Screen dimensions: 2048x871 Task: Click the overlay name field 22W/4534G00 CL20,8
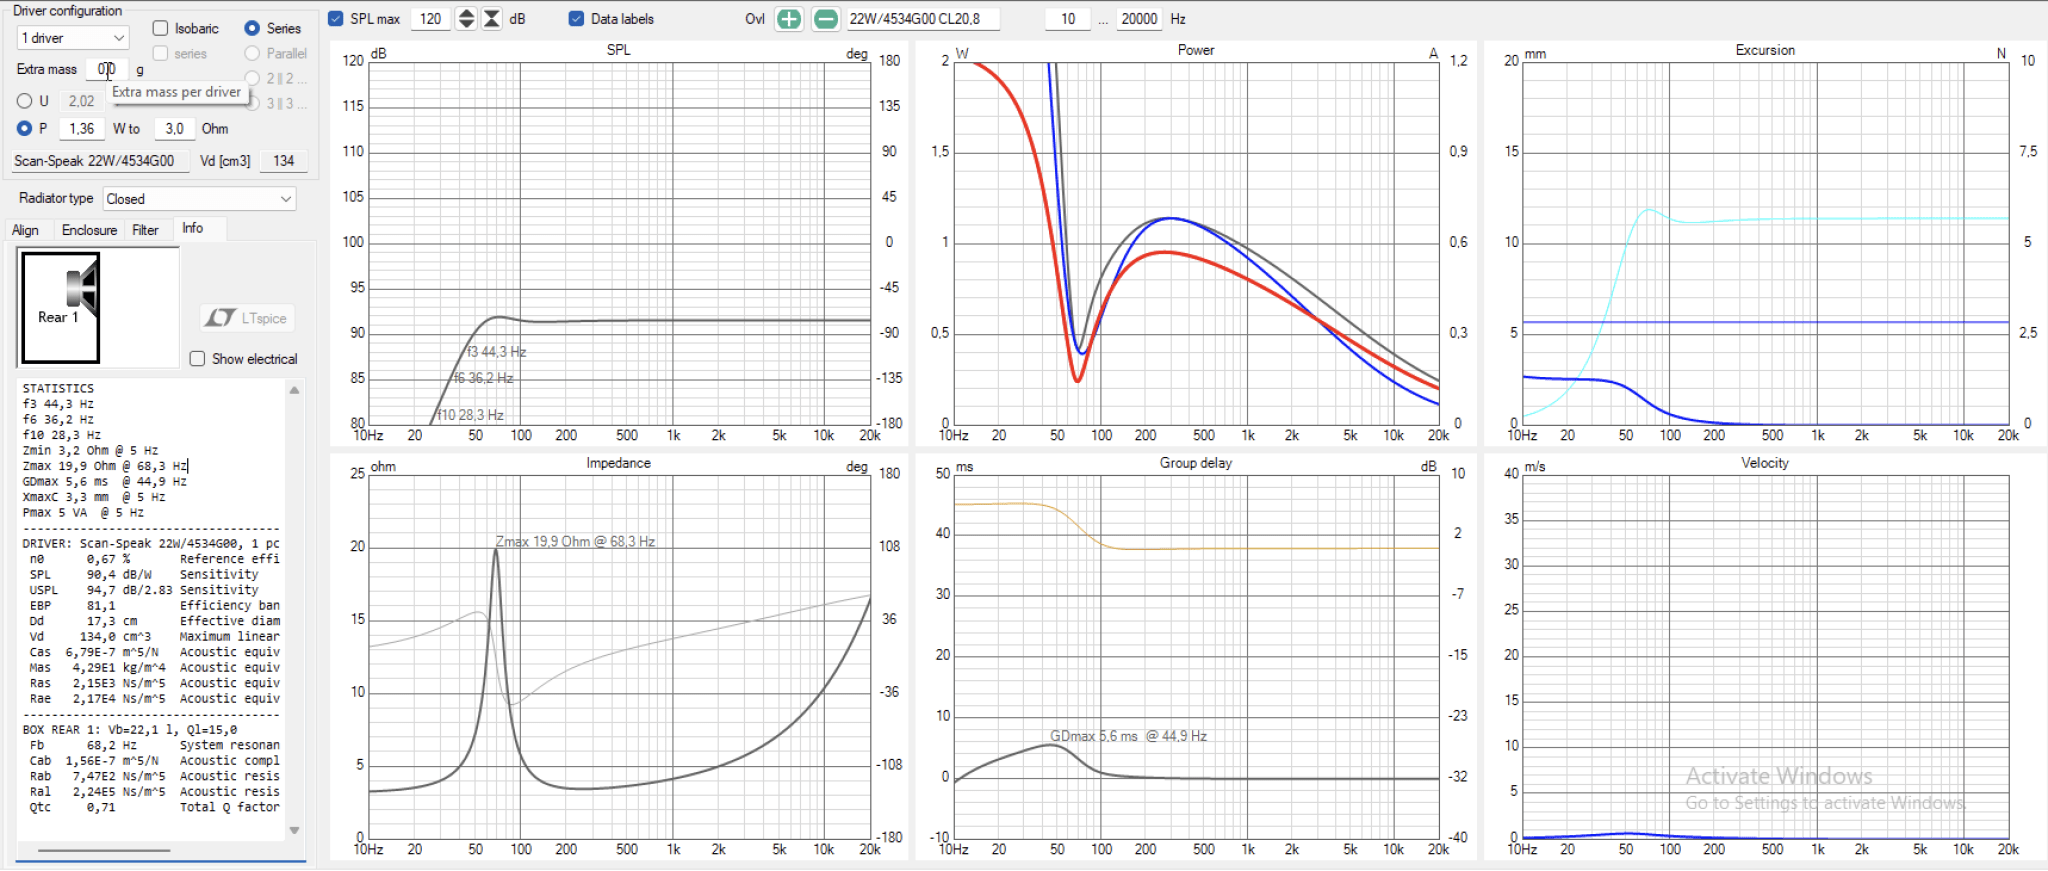point(921,19)
